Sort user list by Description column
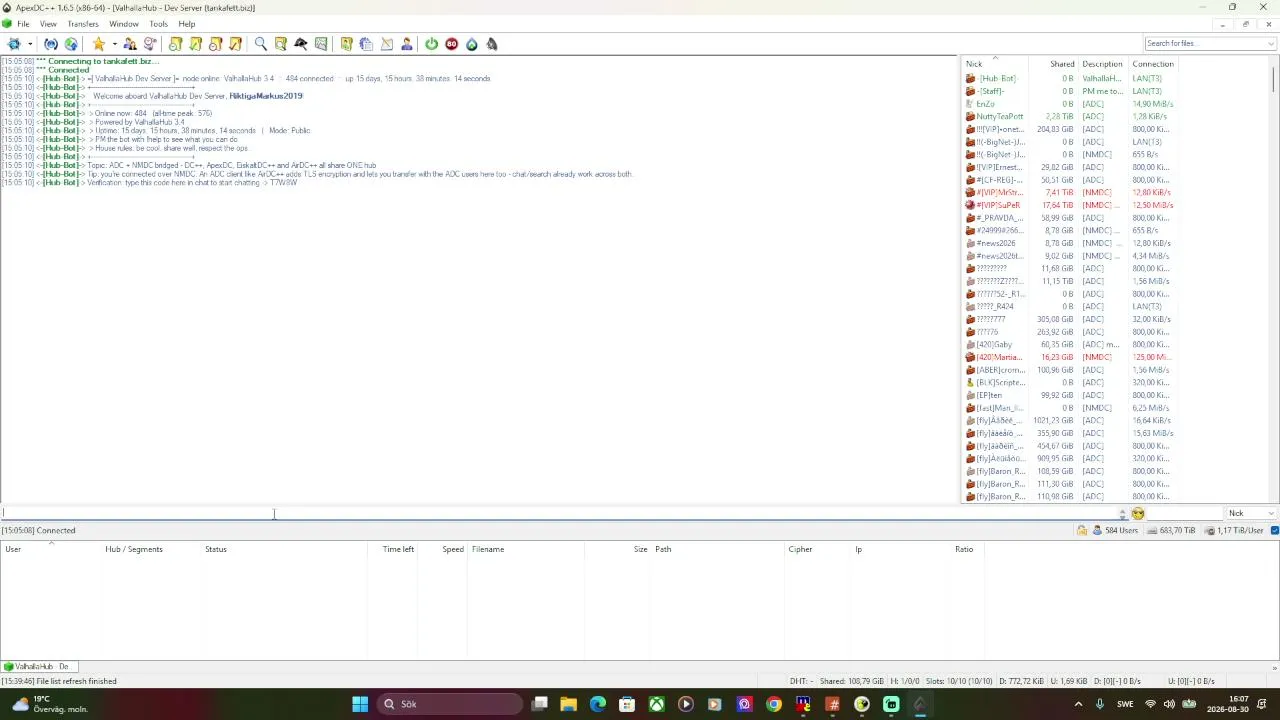This screenshot has height=720, width=1280. (x=1102, y=64)
